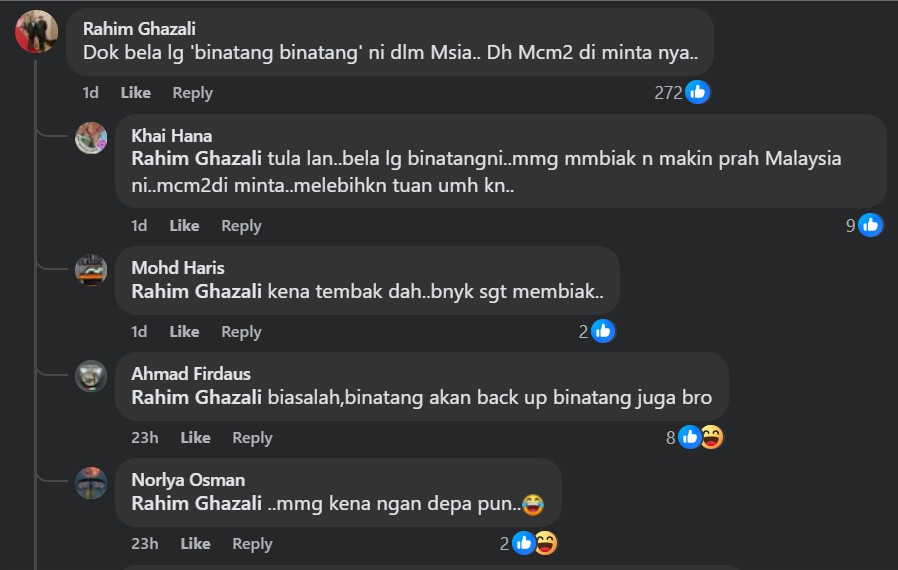
Task: Reply to Mohd Haris's comment
Action: coord(241,331)
